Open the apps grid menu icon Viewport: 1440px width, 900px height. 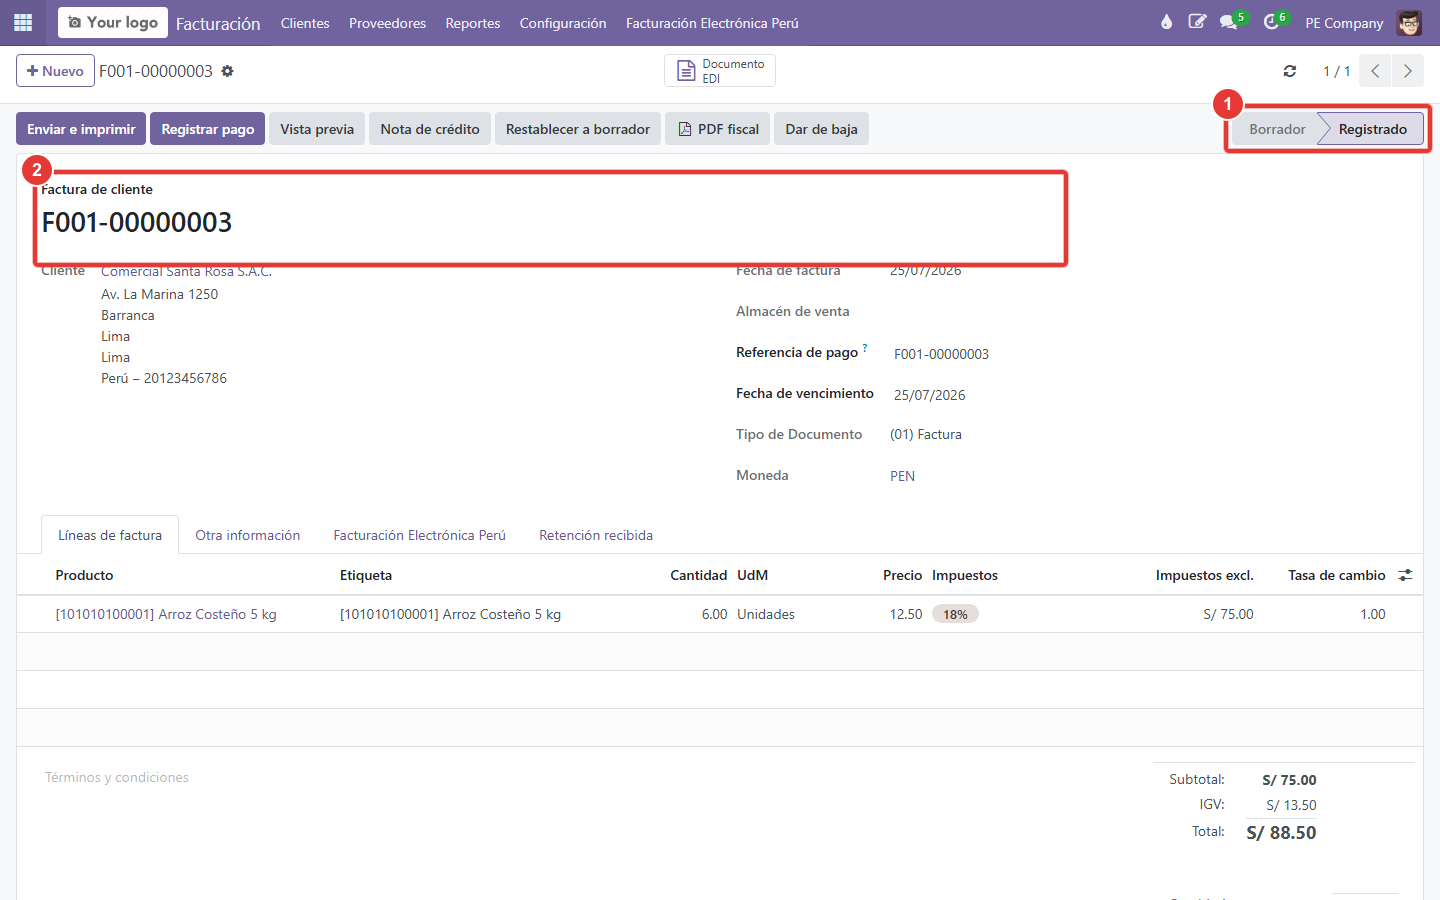coord(23,22)
